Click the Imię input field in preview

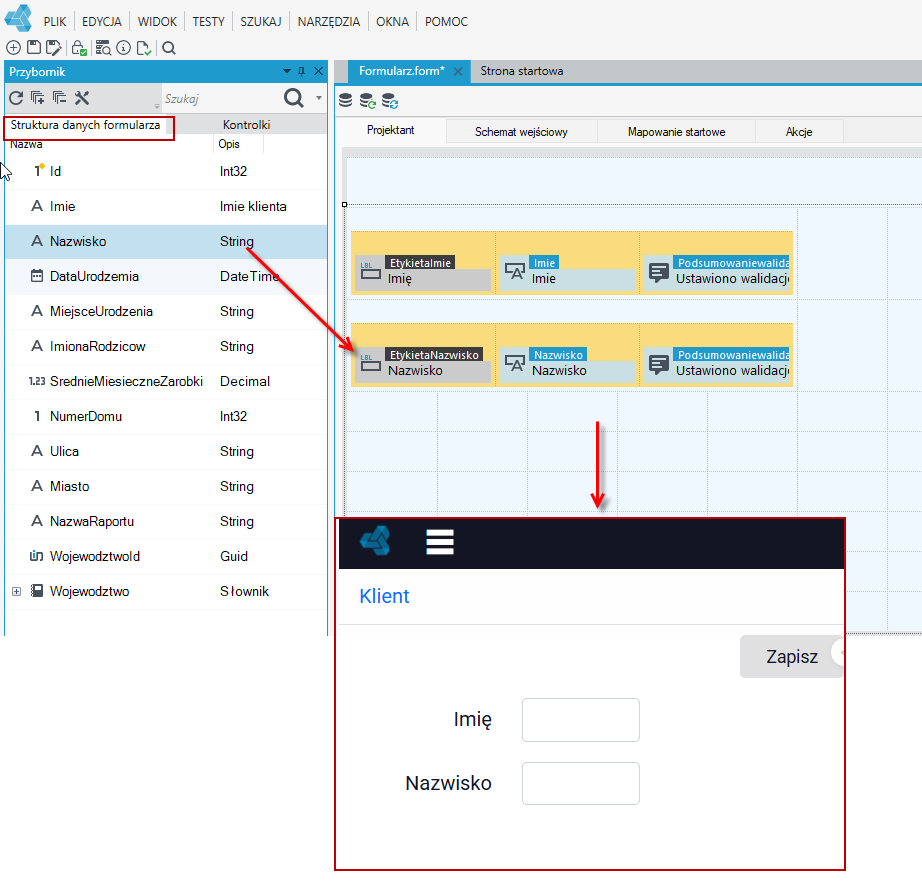click(x=581, y=720)
